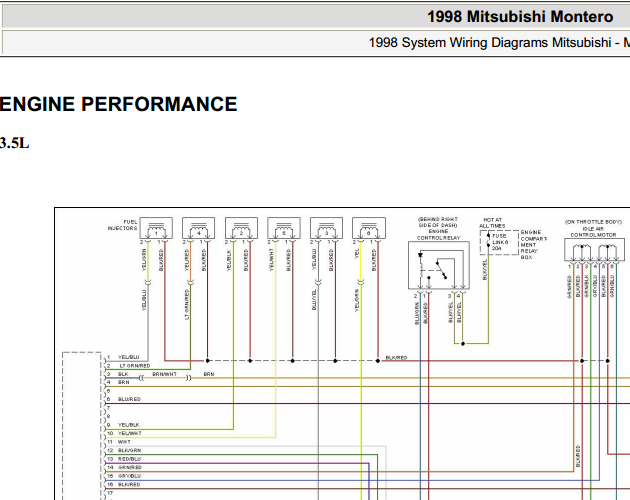Image resolution: width=630 pixels, height=500 pixels.
Task: Click fuel injector number 5 symbol
Action: click(x=284, y=228)
